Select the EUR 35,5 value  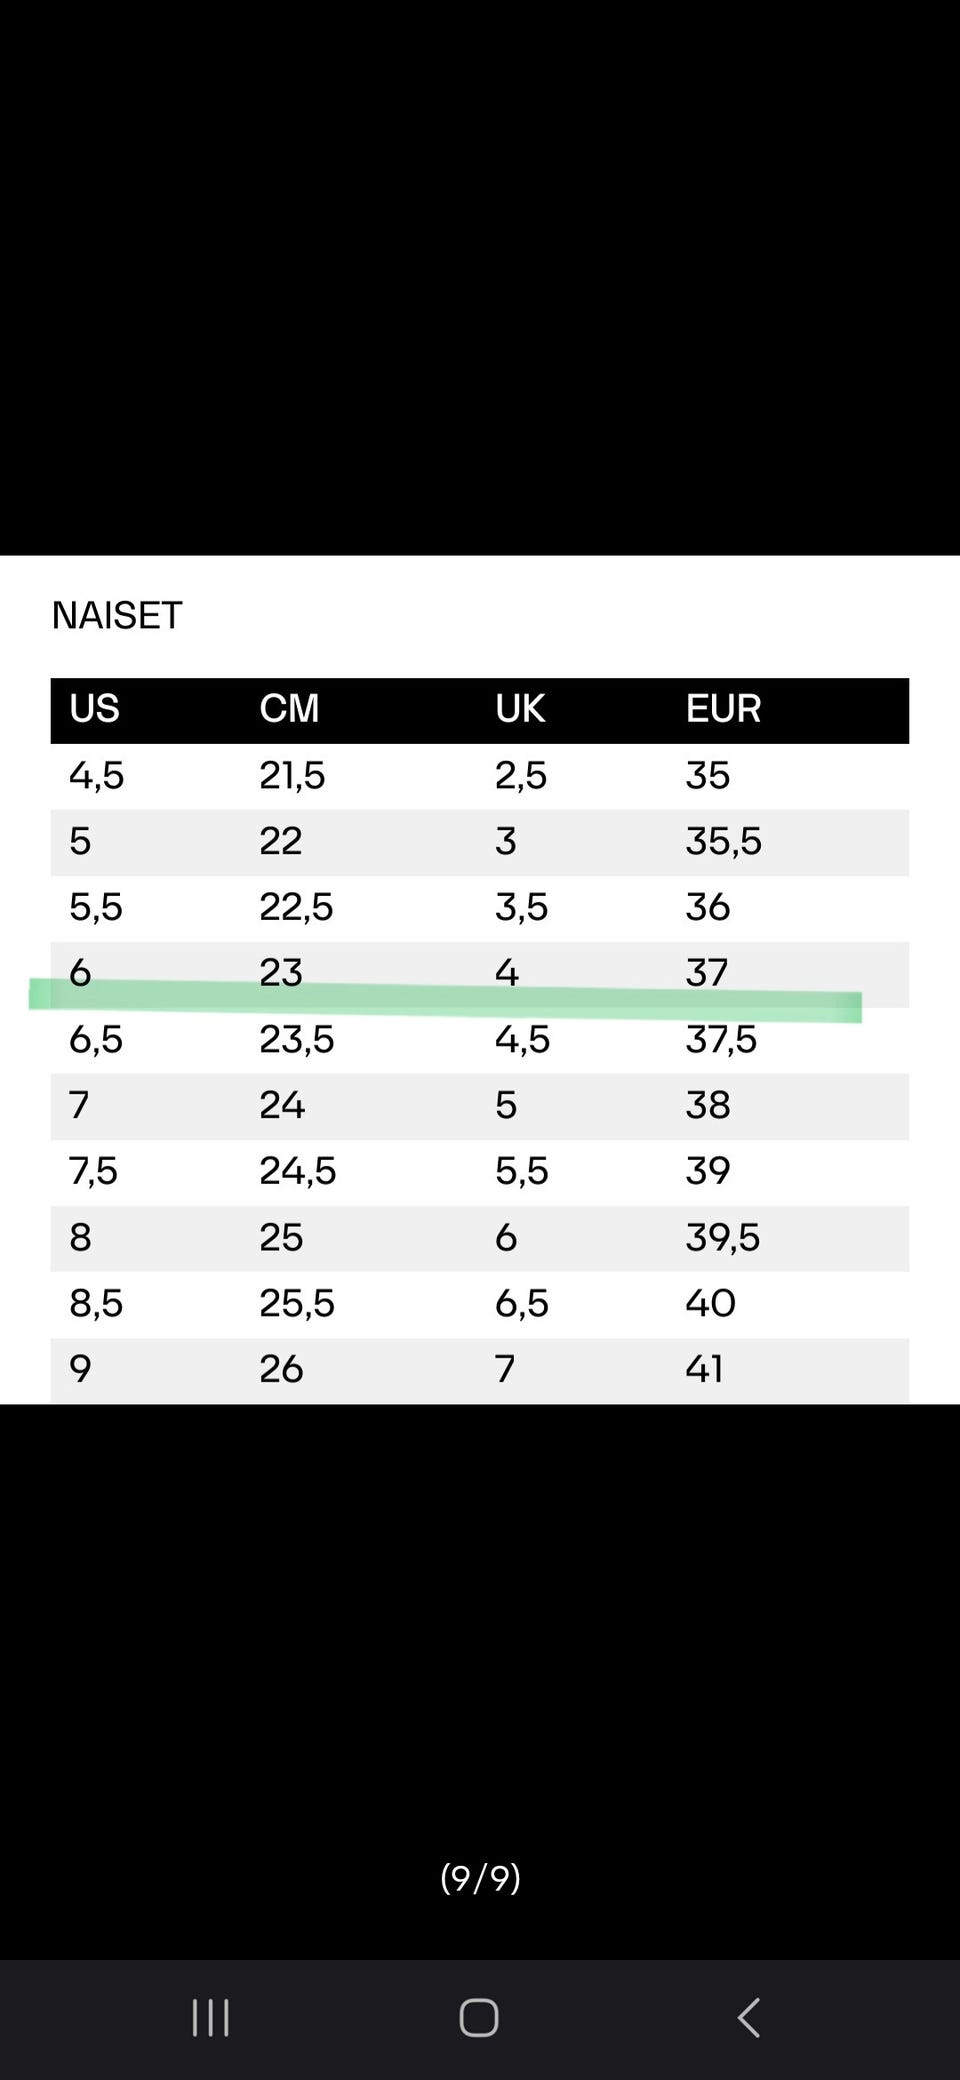click(723, 842)
